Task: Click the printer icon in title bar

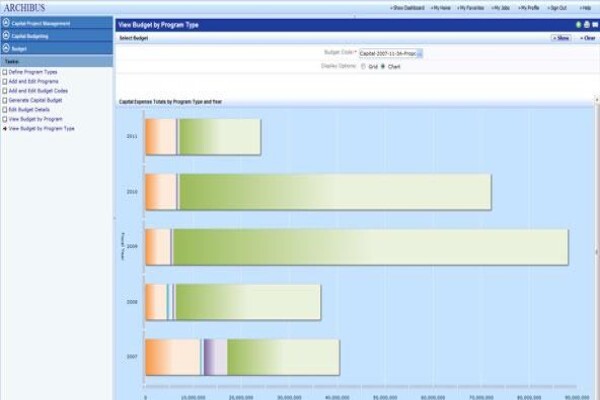Action: point(587,25)
